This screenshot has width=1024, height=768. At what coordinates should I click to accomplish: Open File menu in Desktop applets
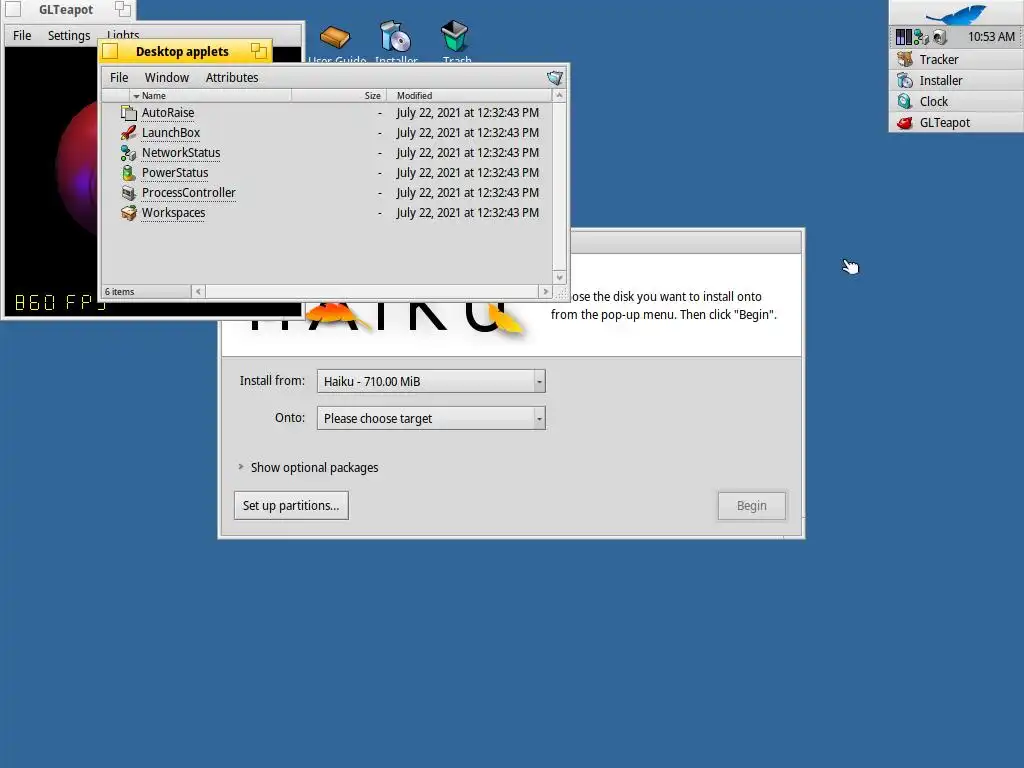click(x=119, y=78)
